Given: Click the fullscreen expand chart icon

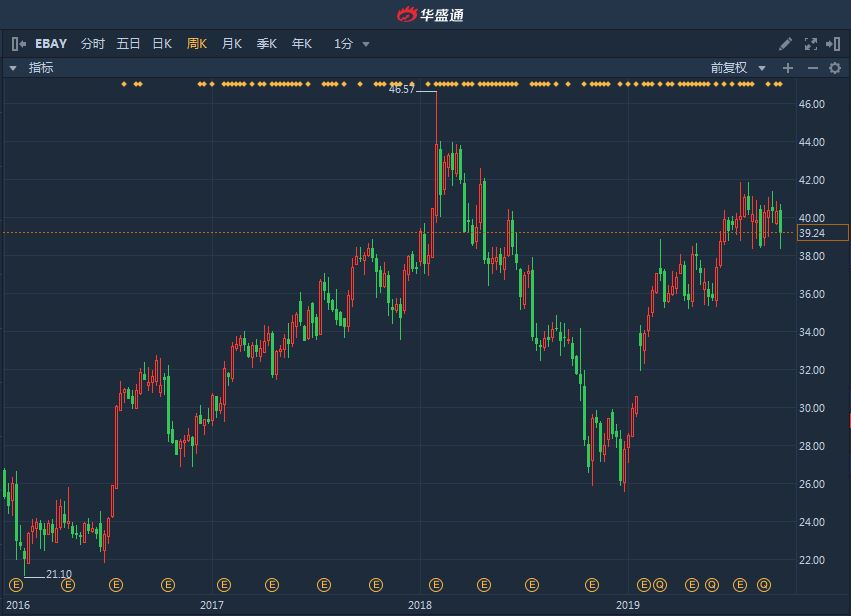Looking at the screenshot, I should [810, 44].
